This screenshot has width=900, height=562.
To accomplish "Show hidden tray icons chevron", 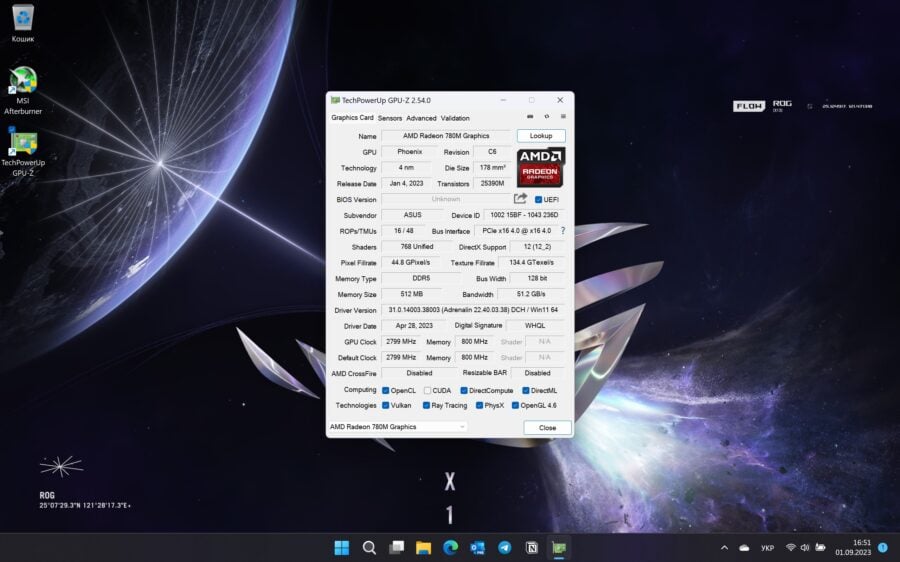I will (724, 548).
